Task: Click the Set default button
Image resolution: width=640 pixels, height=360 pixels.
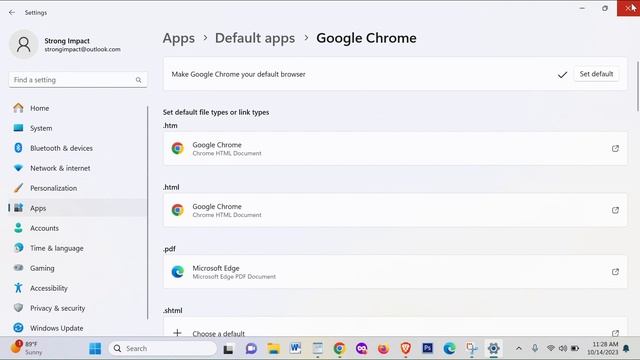Action: [596, 74]
